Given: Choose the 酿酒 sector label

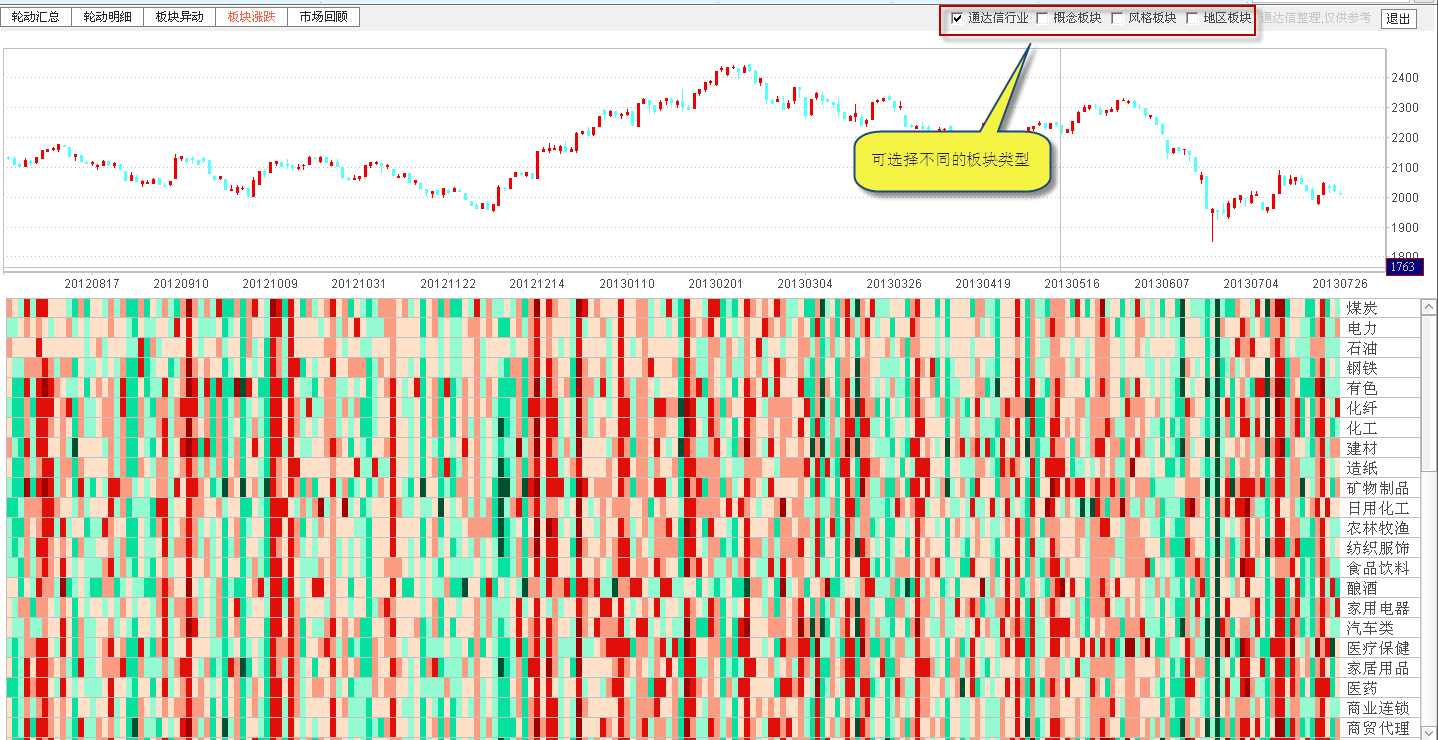Looking at the screenshot, I should tap(1361, 588).
